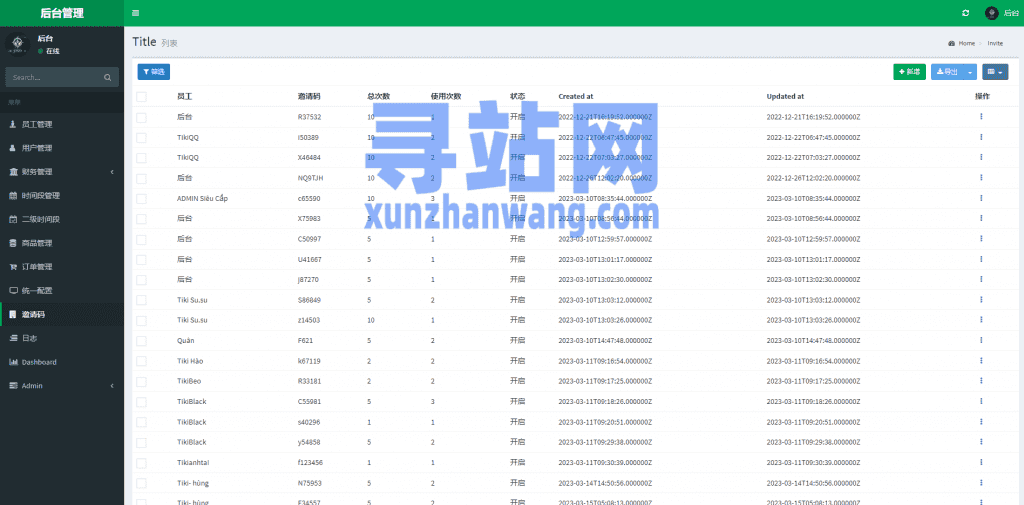Open actions menu for code X75983

coord(981,218)
